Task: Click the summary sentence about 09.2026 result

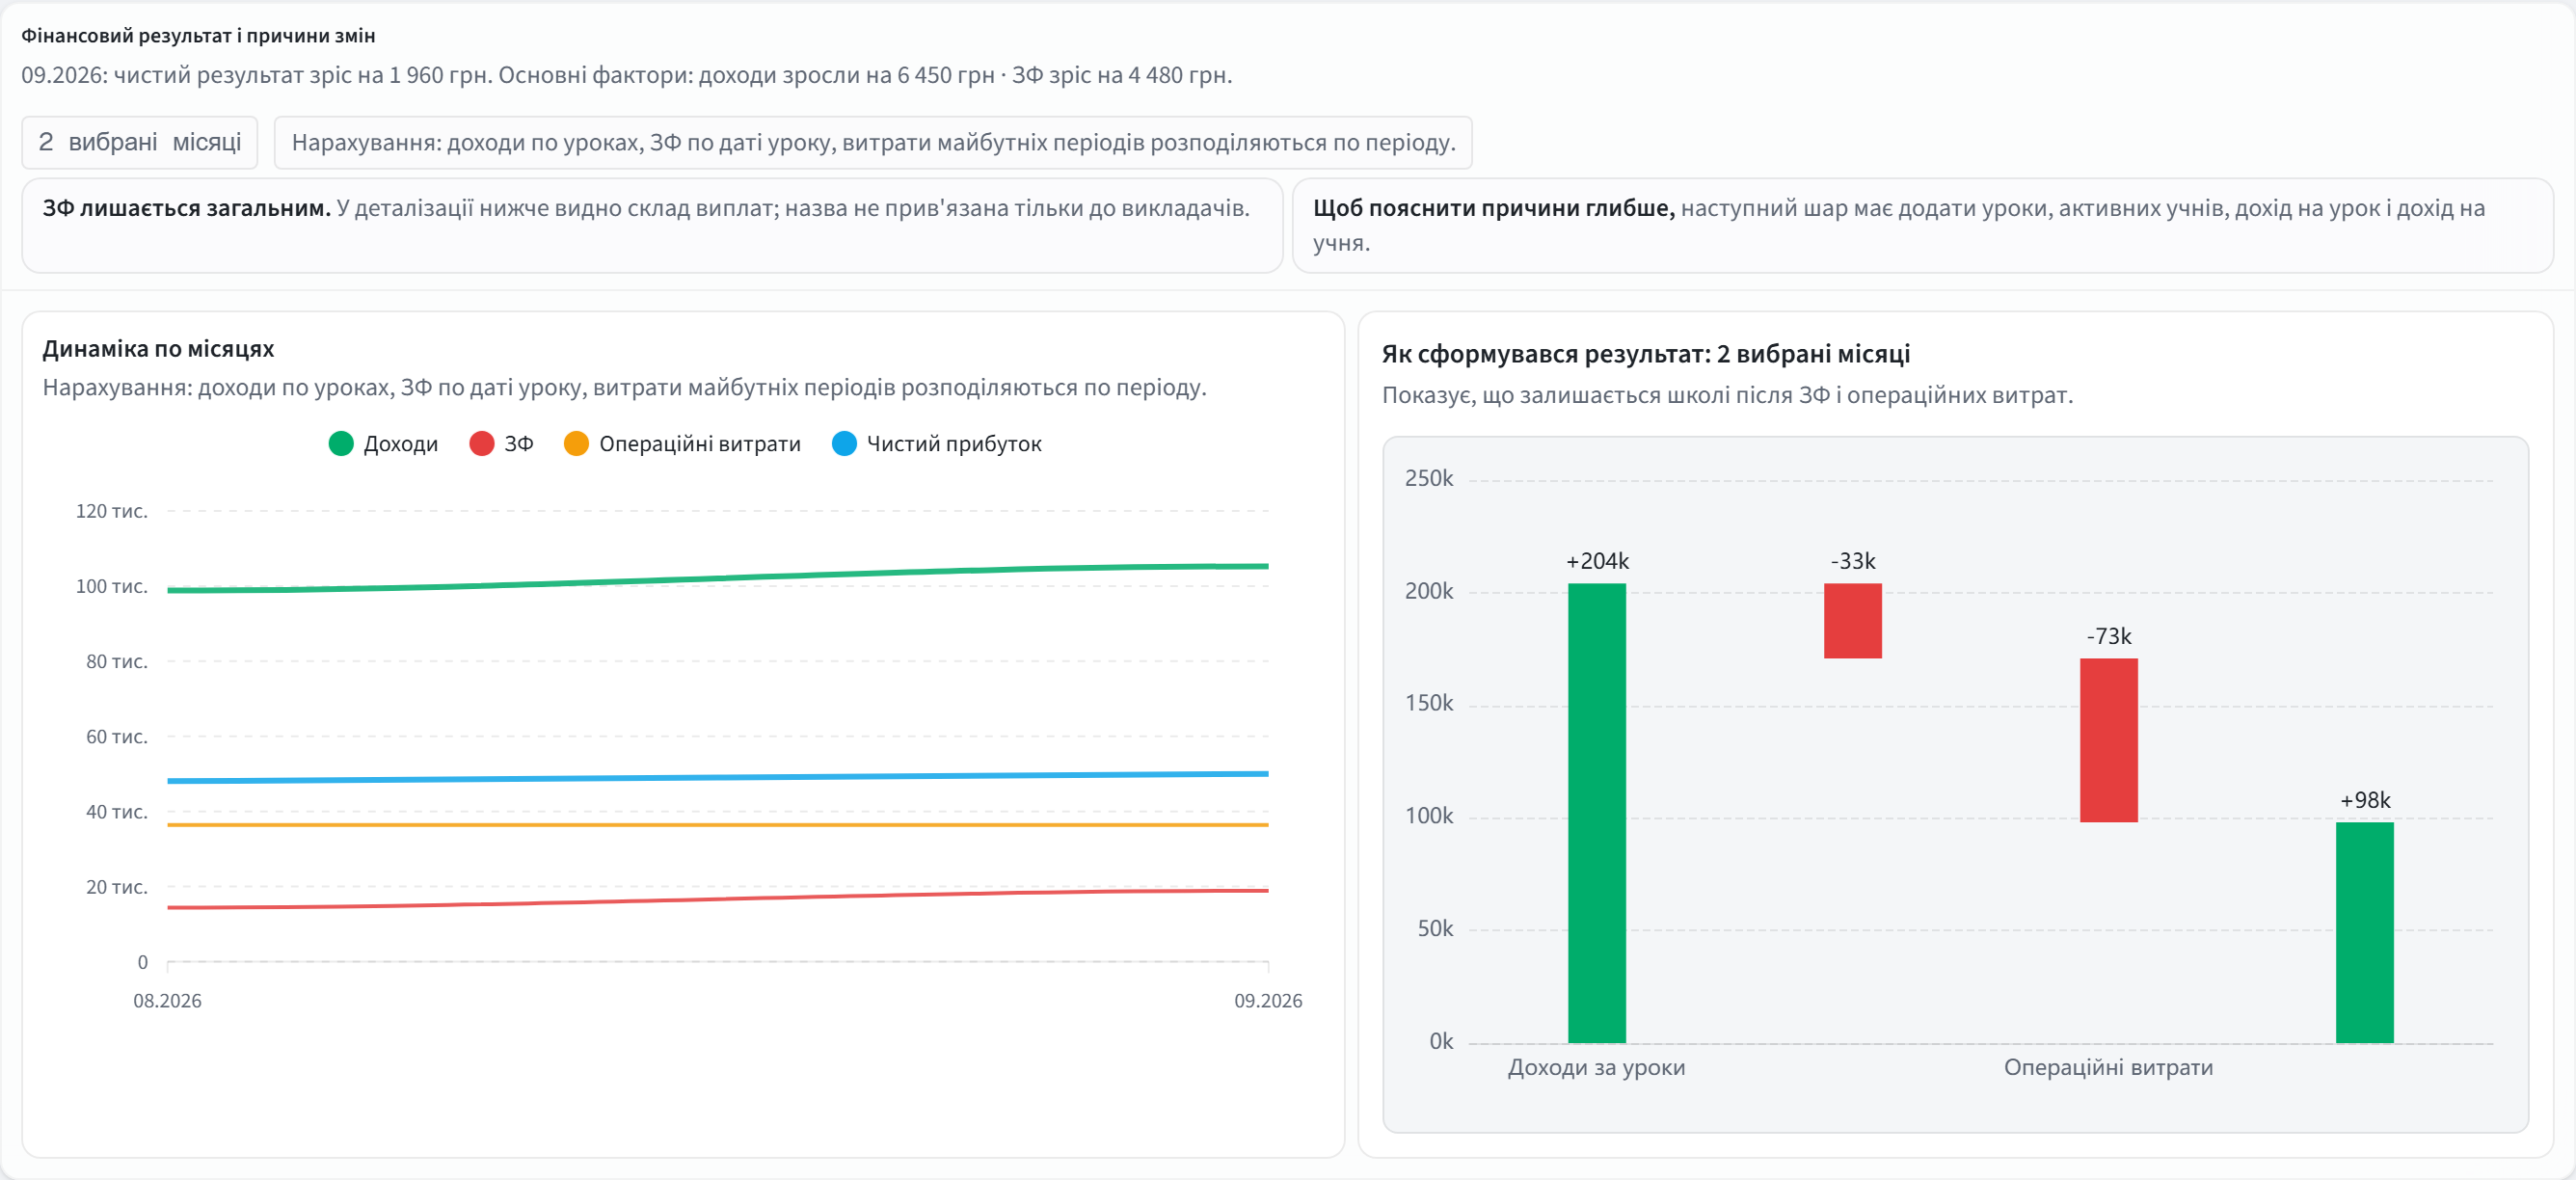Action: pos(627,75)
